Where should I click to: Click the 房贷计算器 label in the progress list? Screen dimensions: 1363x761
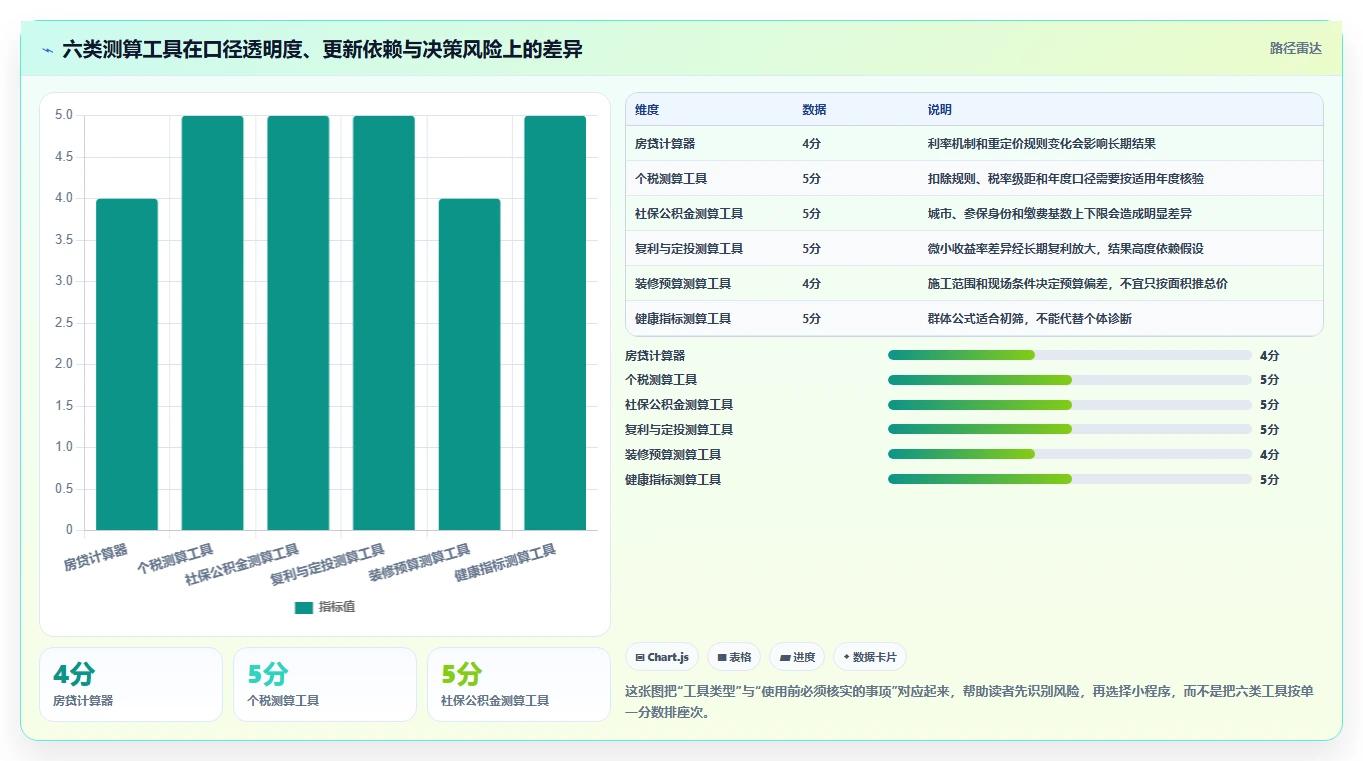pyautogui.click(x=655, y=355)
